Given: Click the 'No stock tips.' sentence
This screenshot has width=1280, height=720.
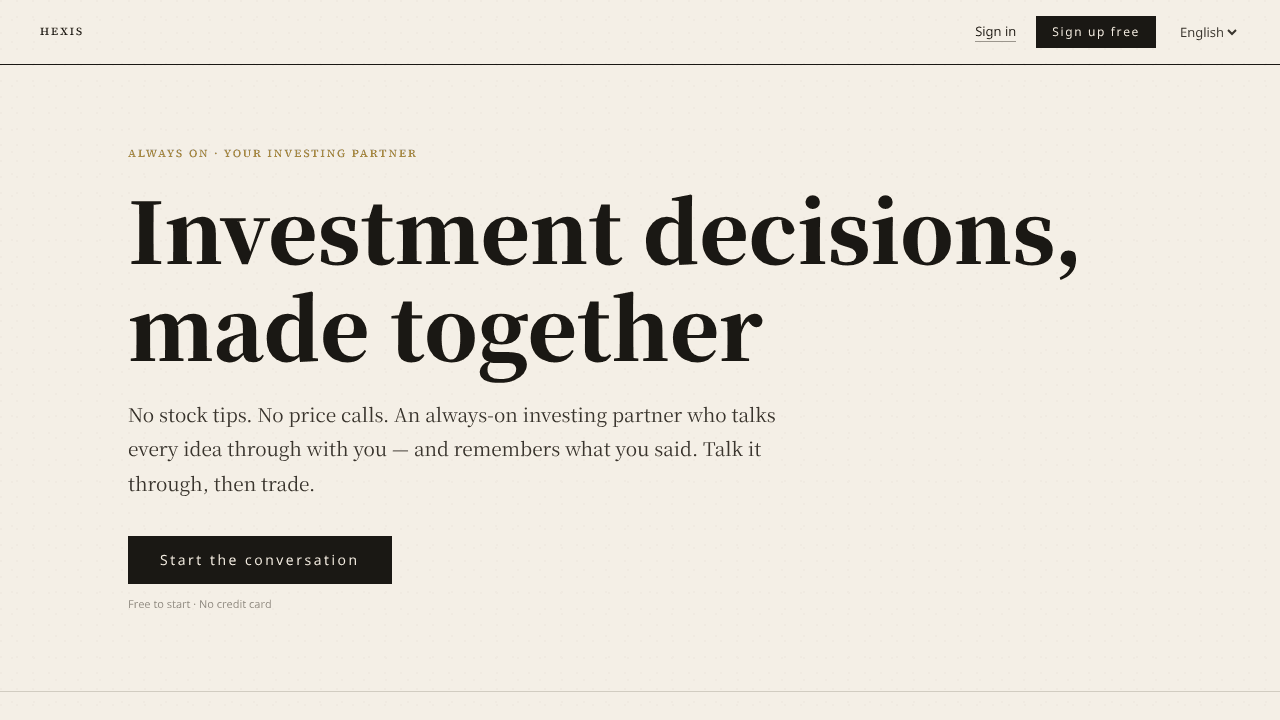Looking at the screenshot, I should [190, 415].
